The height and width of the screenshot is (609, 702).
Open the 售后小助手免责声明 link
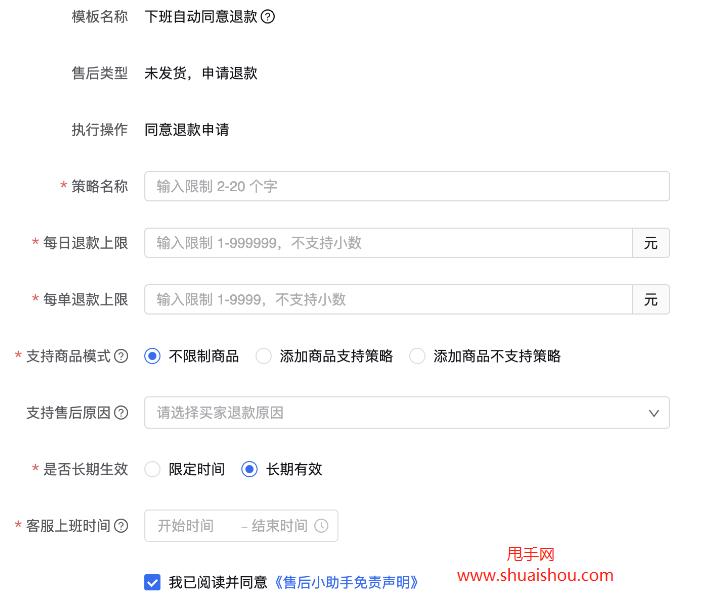tap(346, 582)
